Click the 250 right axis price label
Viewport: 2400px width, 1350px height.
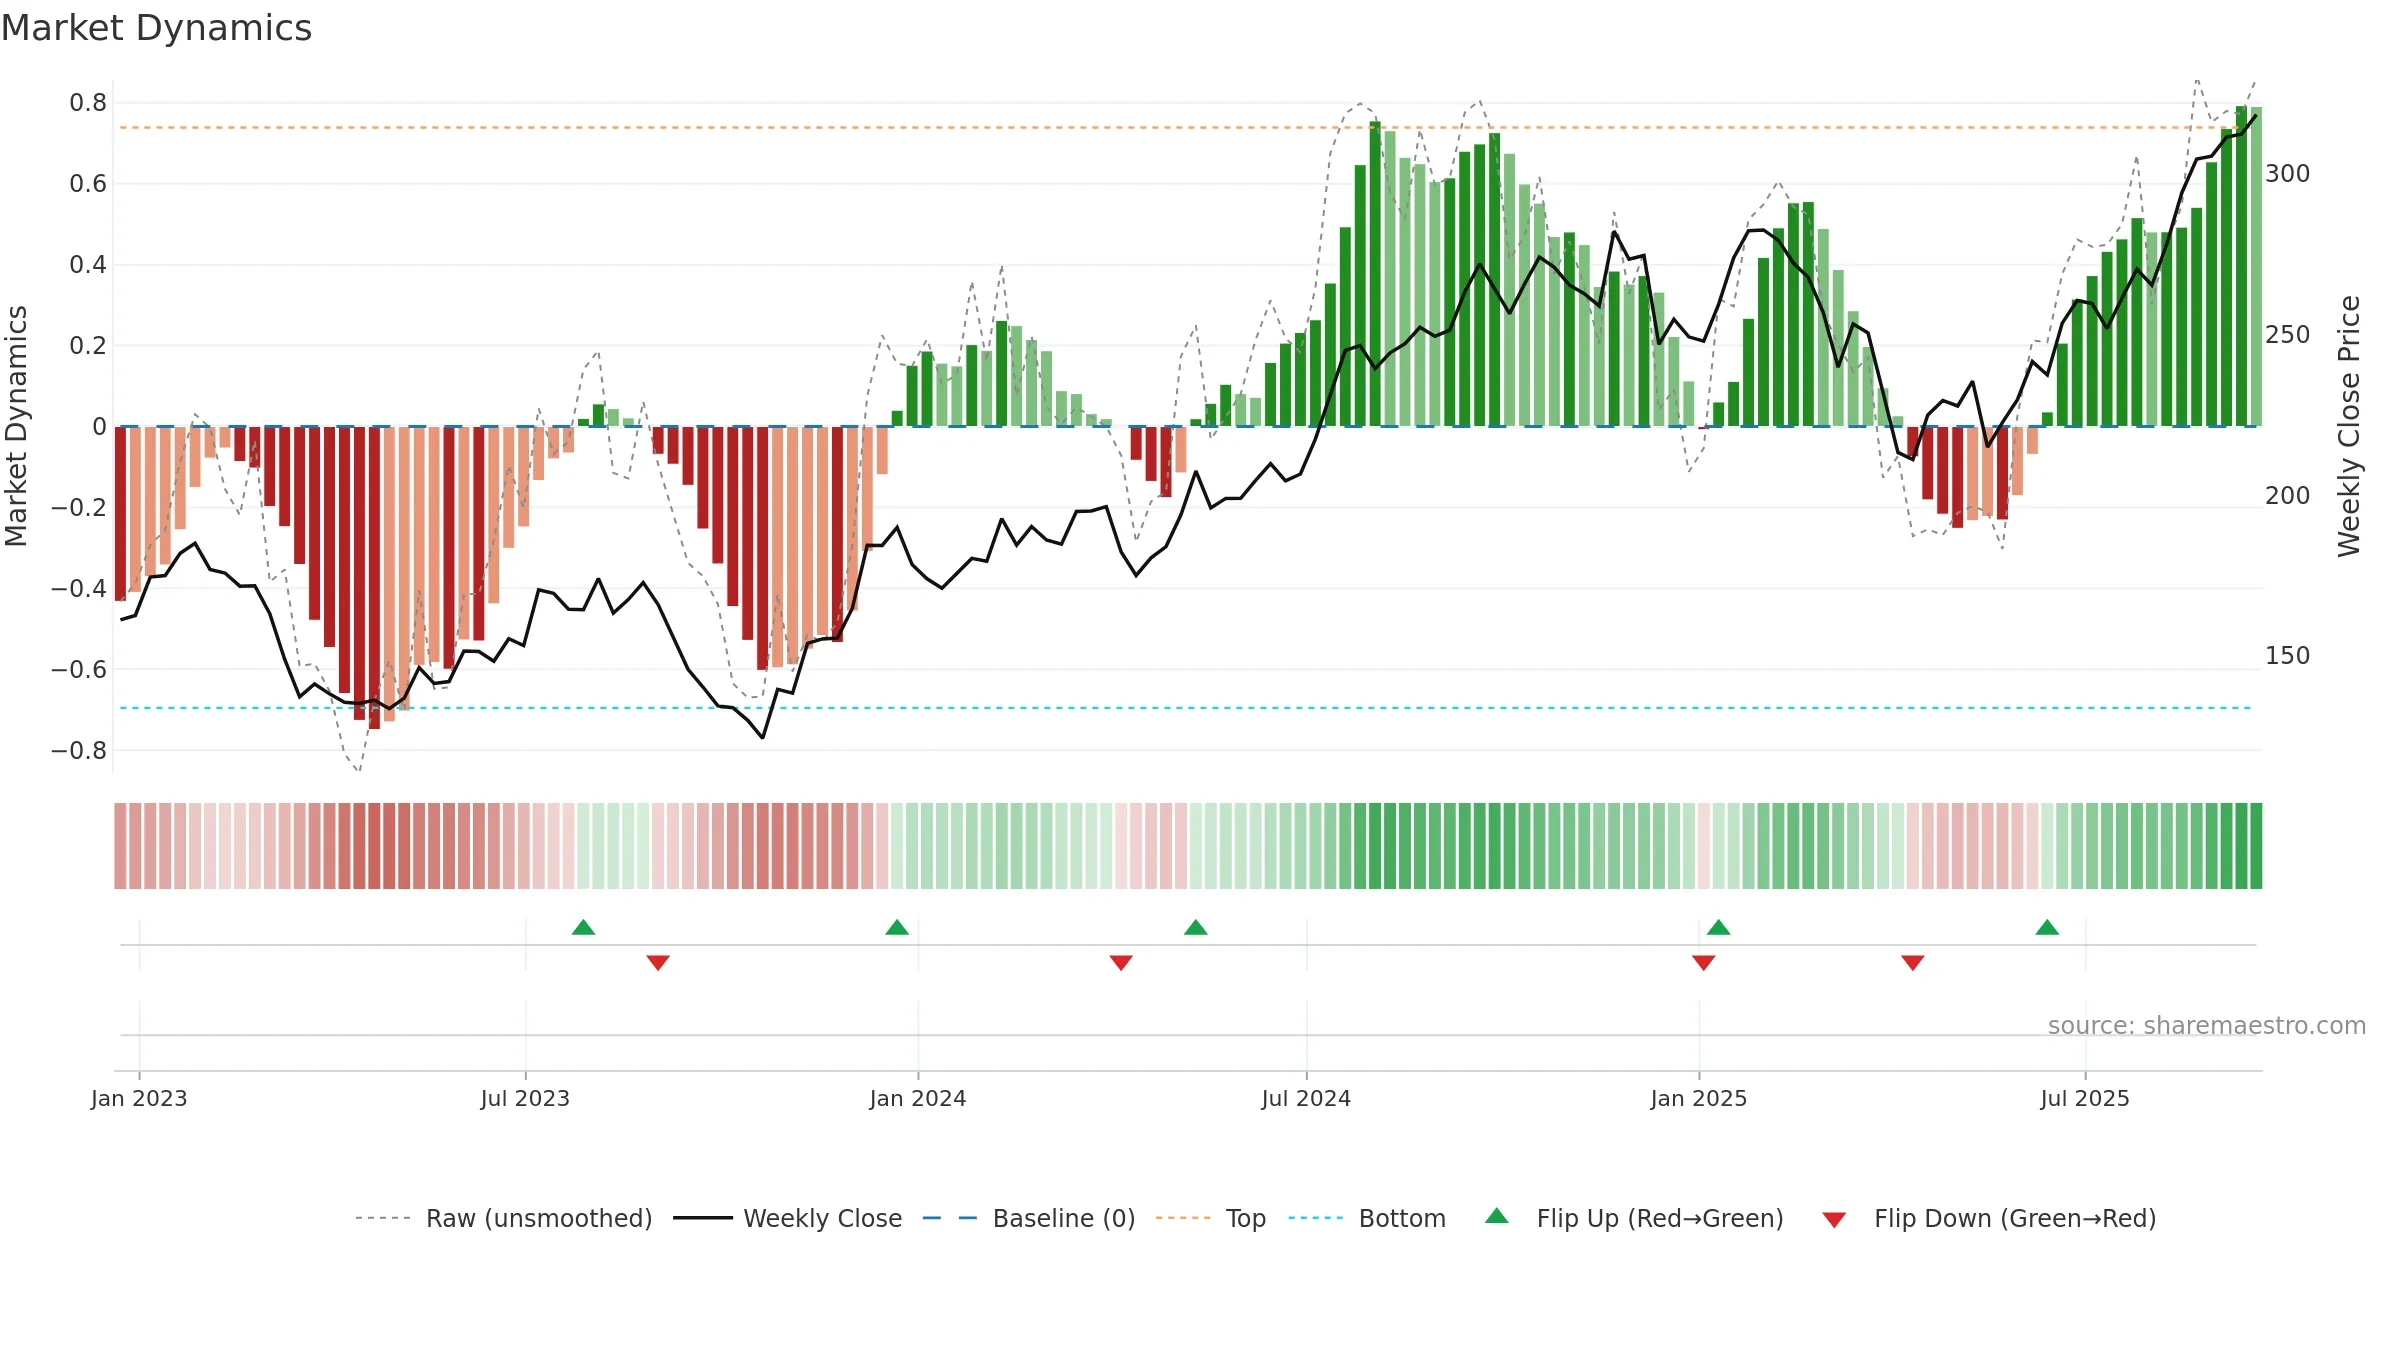pyautogui.click(x=2288, y=335)
